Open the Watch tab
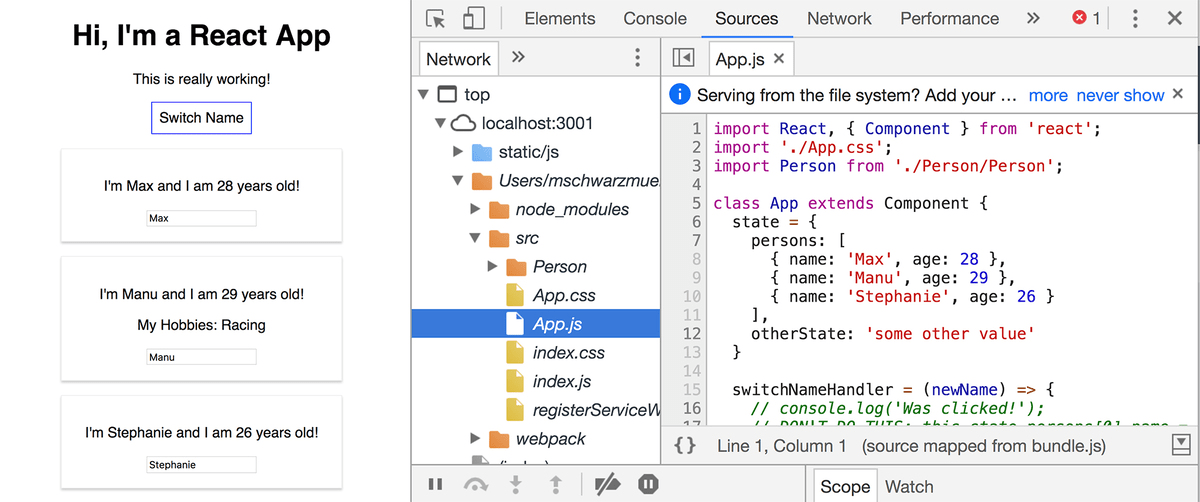The width and height of the screenshot is (1200, 502). point(909,487)
